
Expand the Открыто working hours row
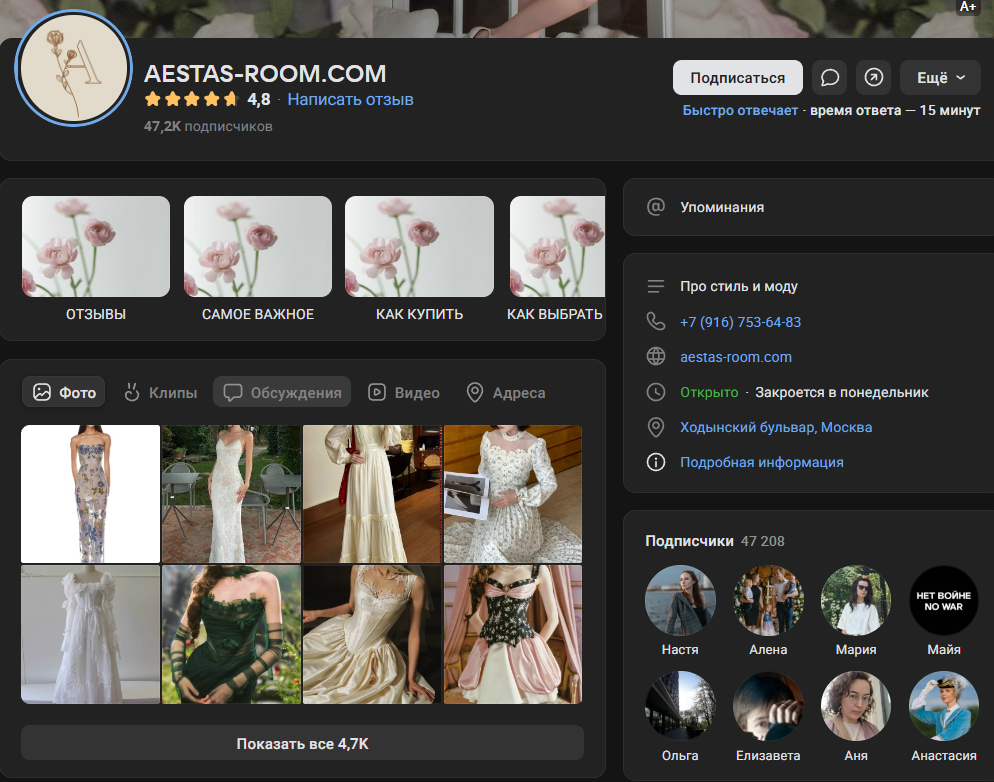coord(709,392)
